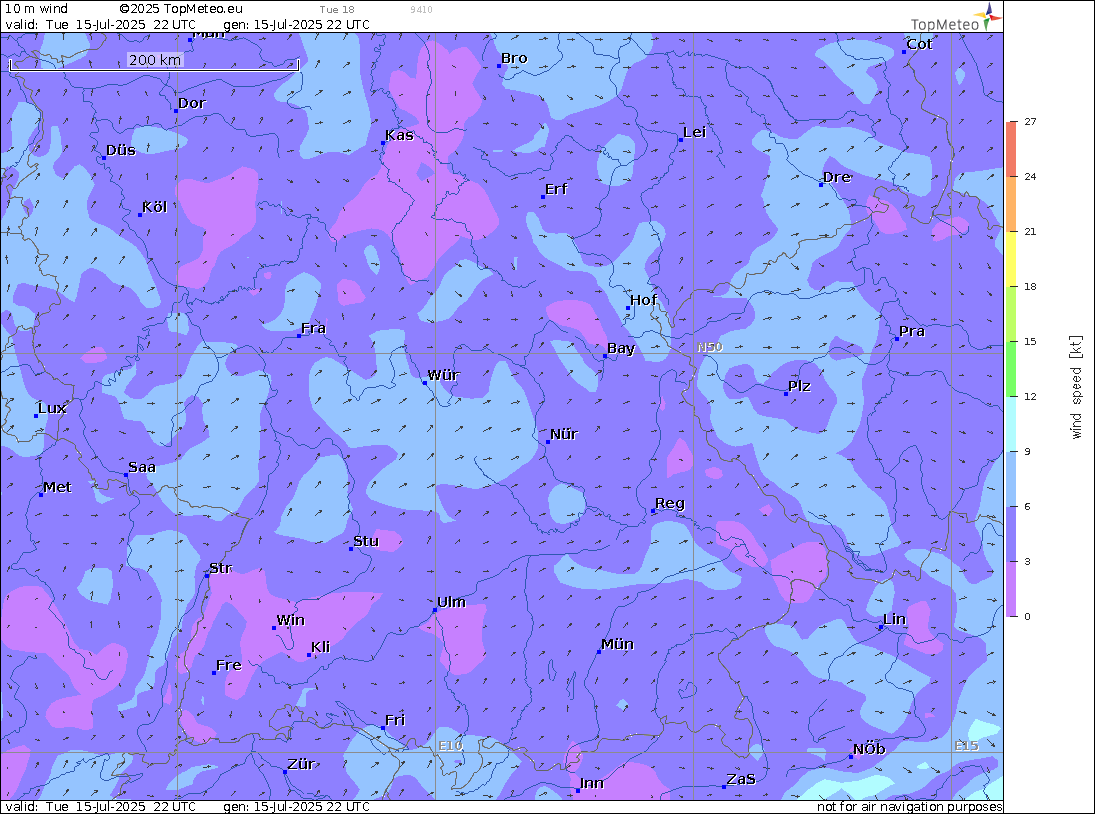Select the 'Fri' city label
The image size is (1095, 814).
point(395,720)
